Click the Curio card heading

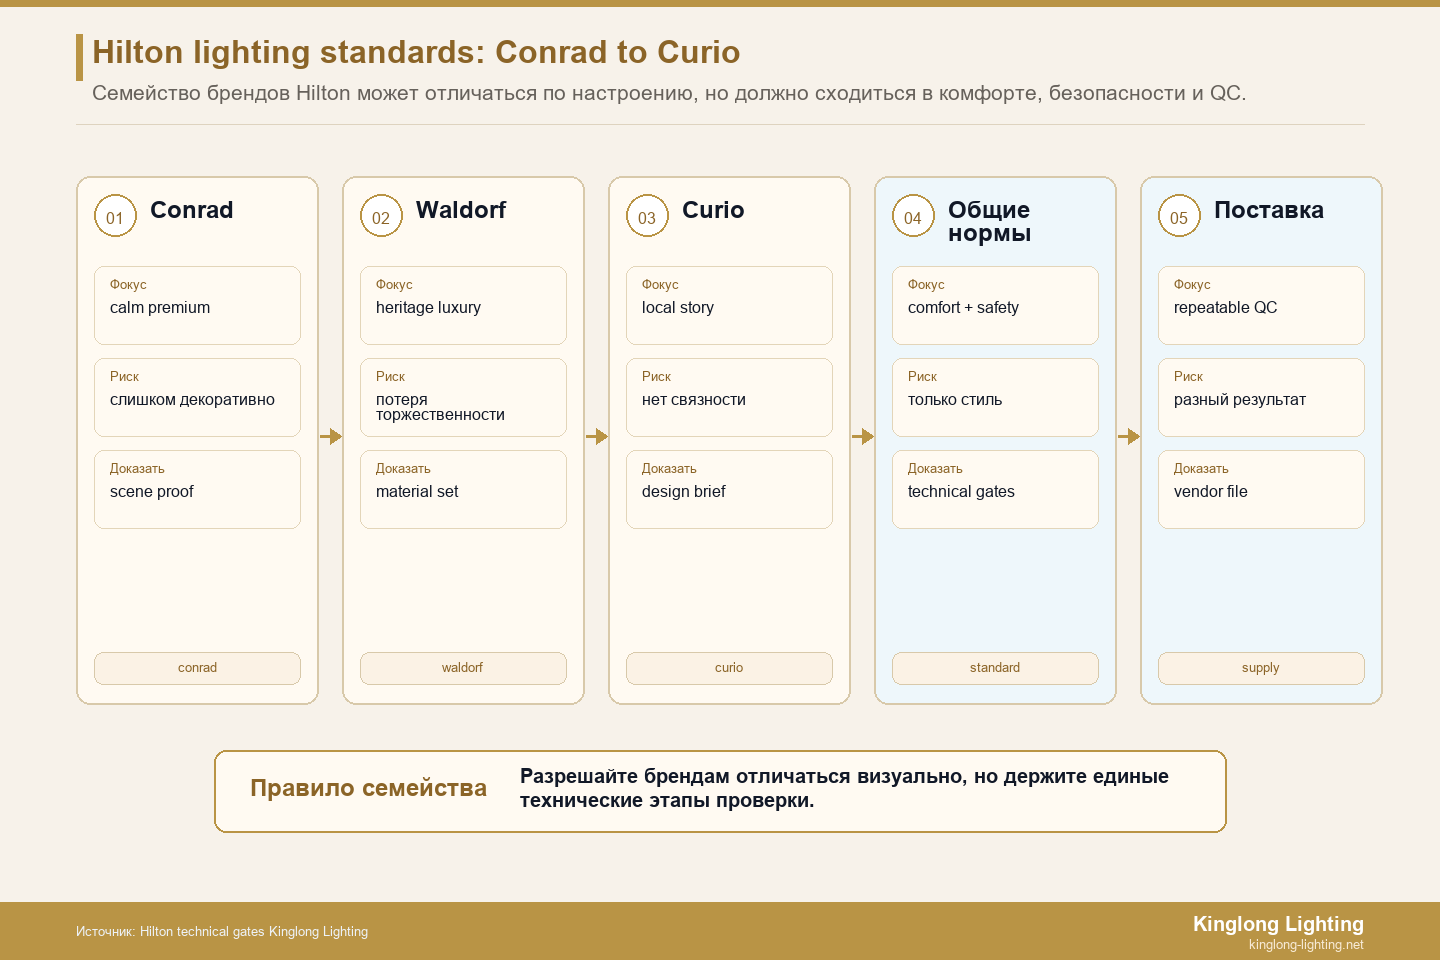[713, 210]
